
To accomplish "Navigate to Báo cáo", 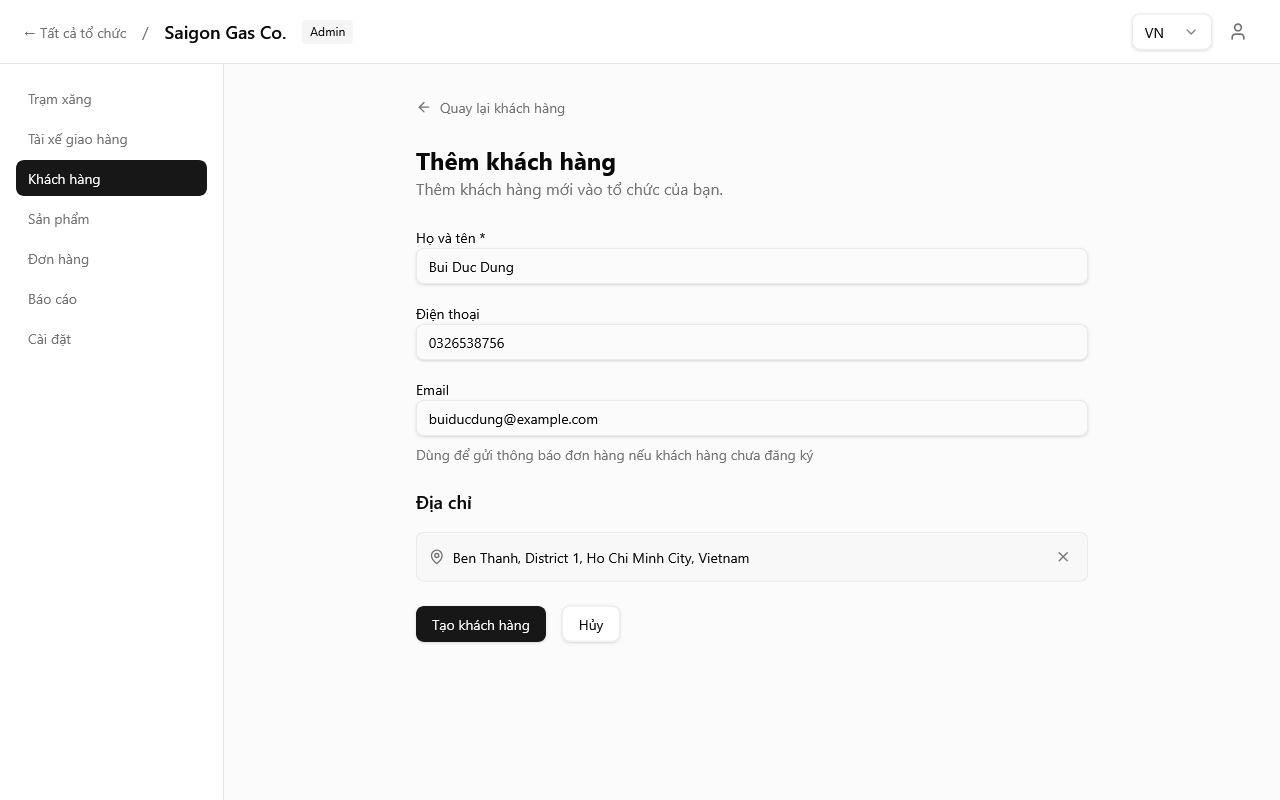I will coord(52,299).
